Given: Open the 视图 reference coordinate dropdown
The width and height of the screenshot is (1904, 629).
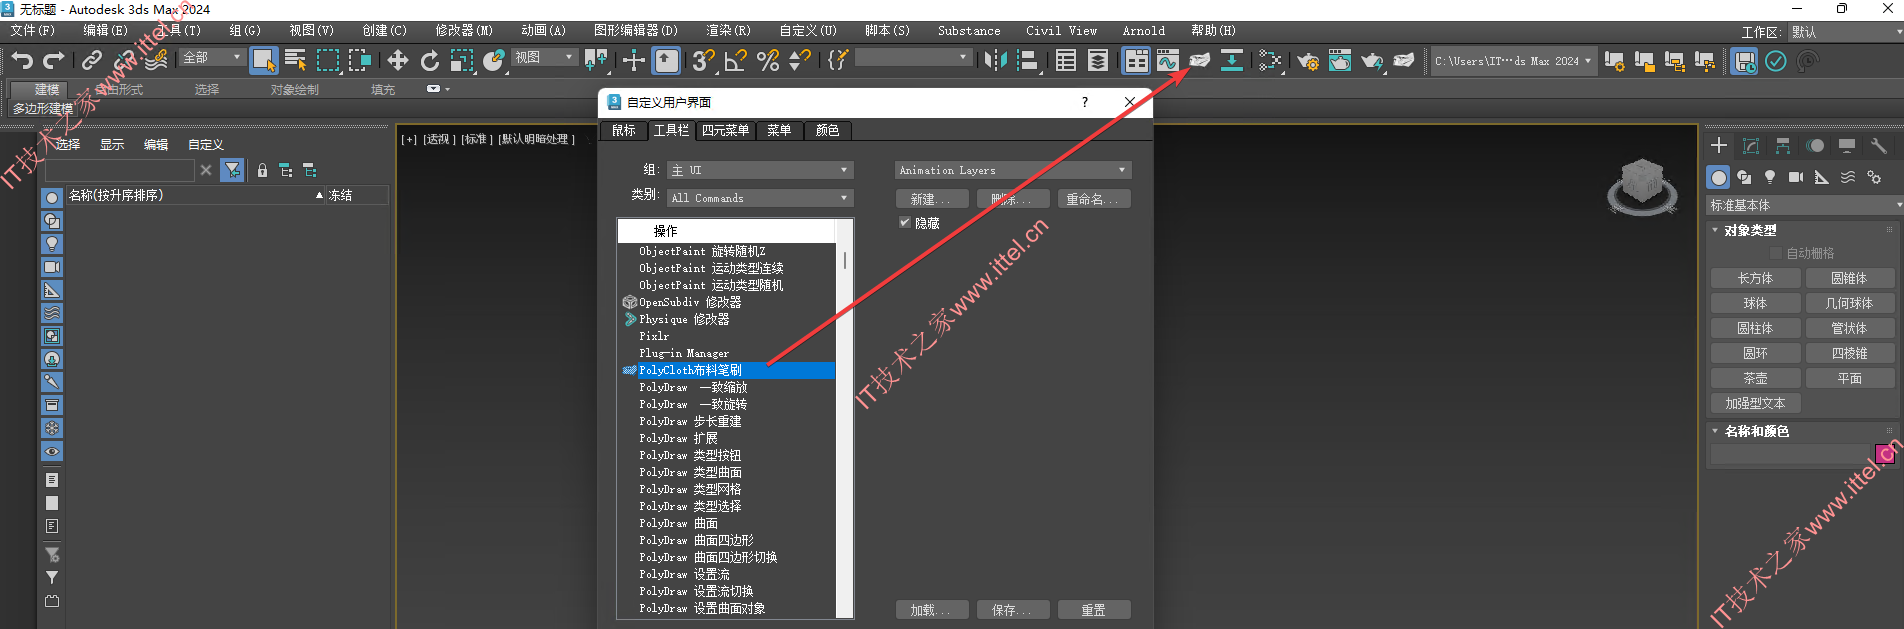Looking at the screenshot, I should coord(545,58).
